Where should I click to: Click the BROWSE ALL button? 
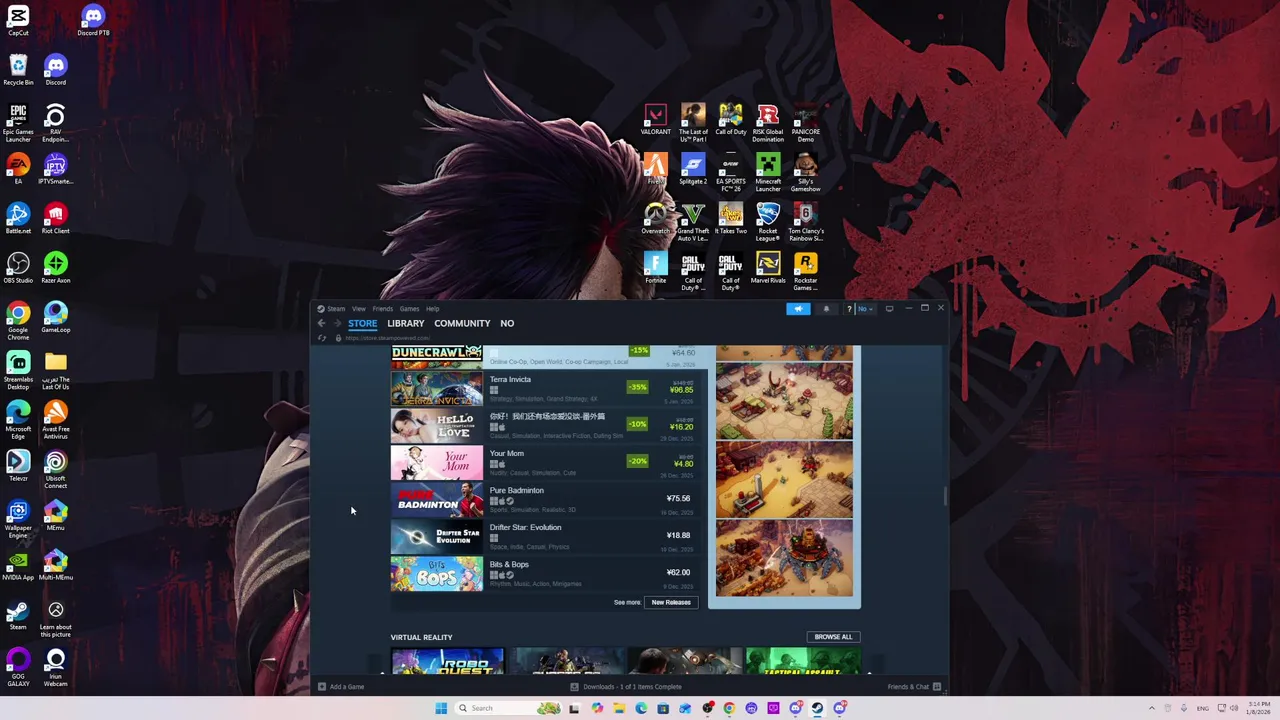click(833, 637)
